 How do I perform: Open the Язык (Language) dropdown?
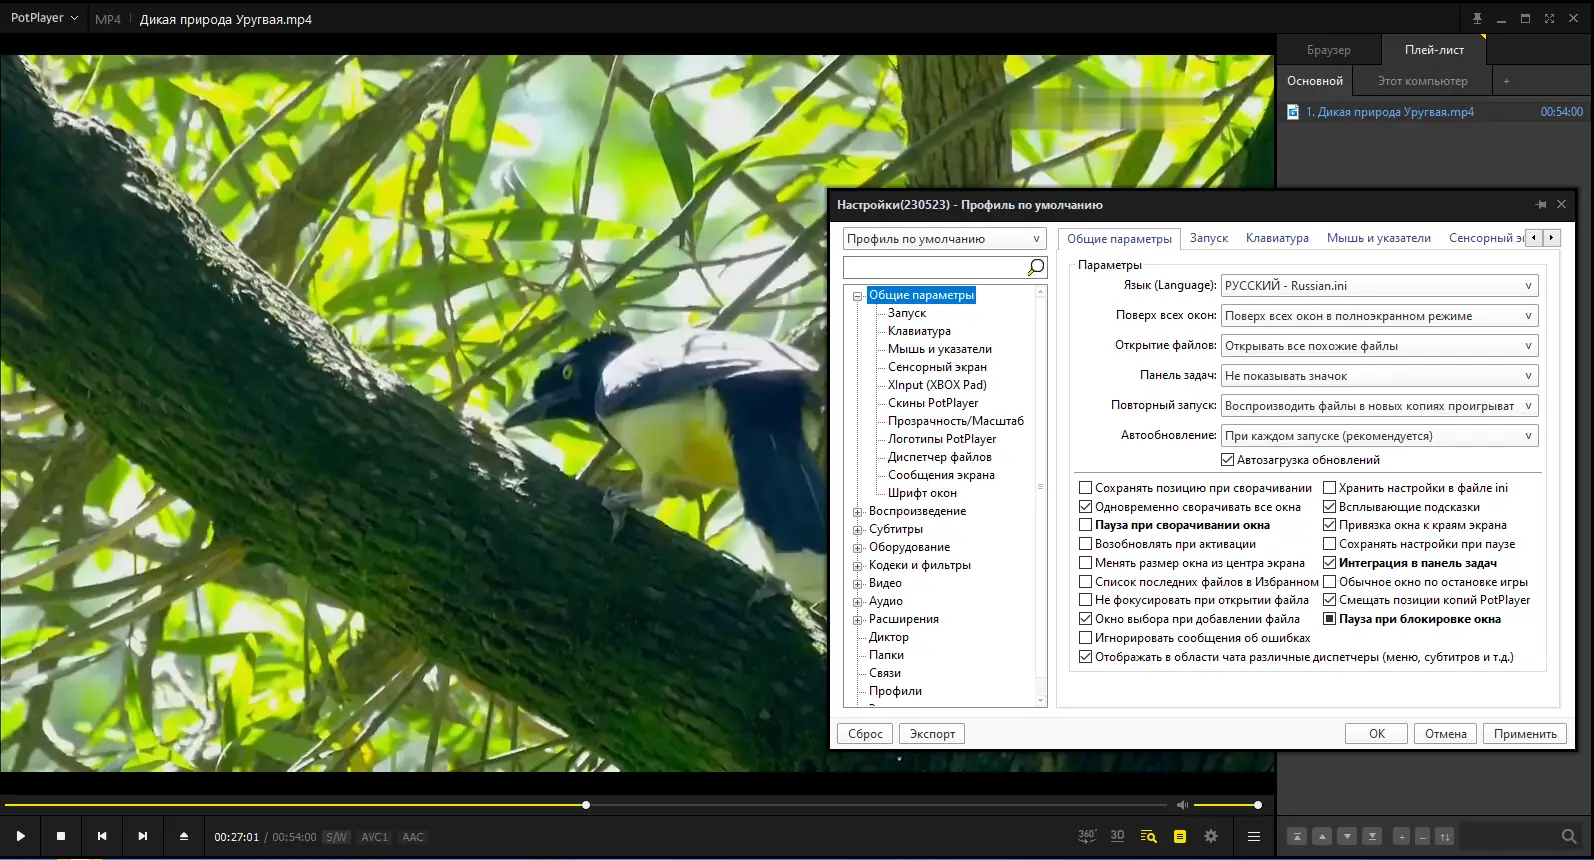(x=1379, y=286)
